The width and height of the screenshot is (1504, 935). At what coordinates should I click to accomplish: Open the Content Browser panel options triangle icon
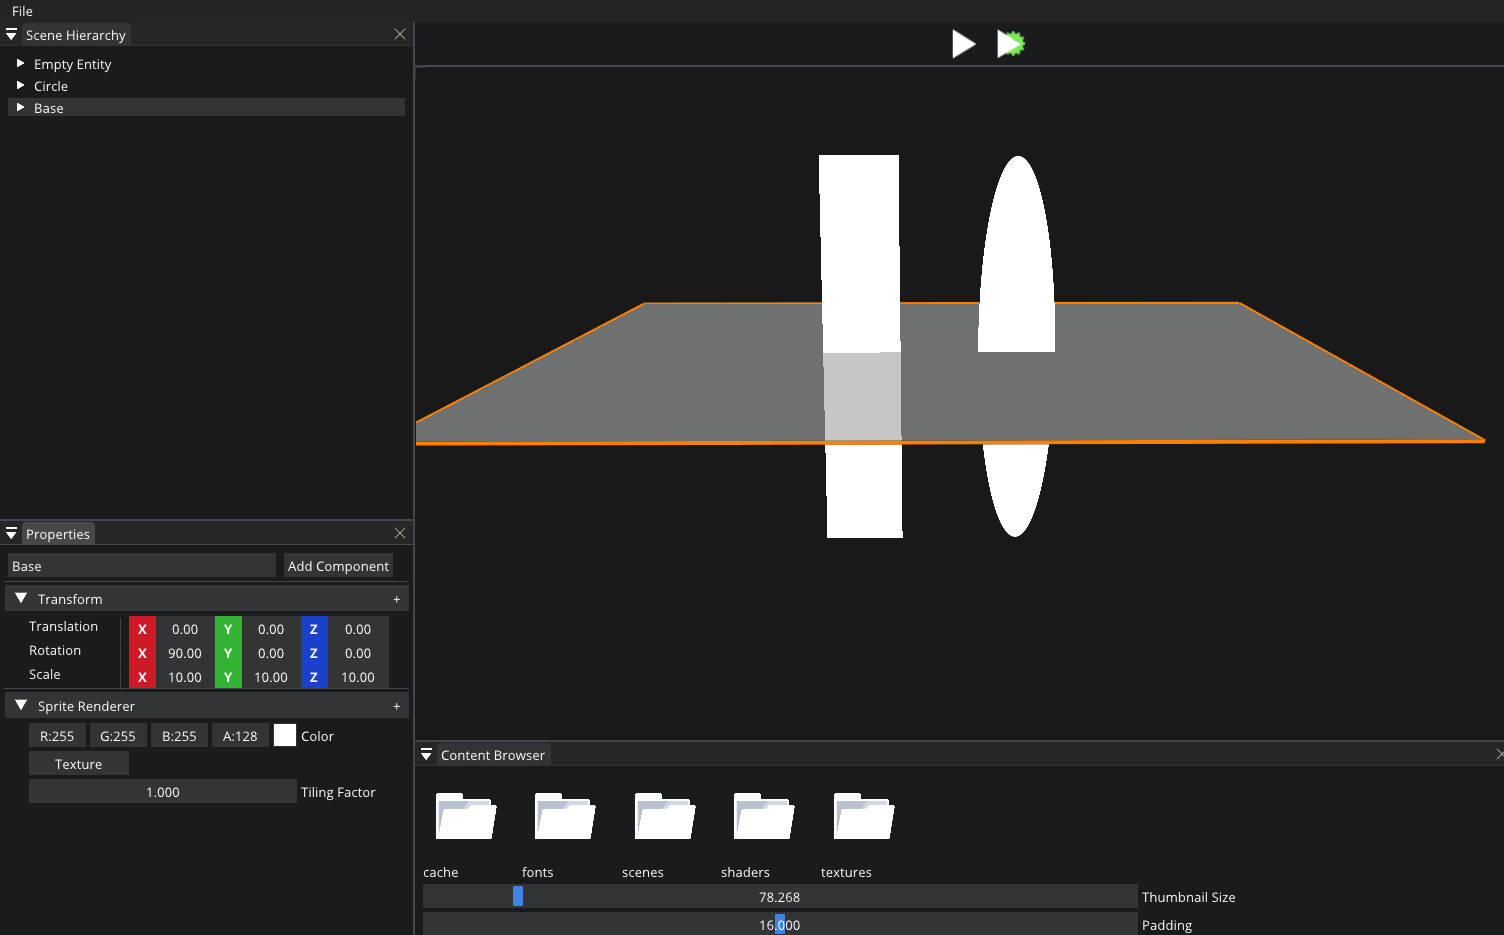point(427,754)
